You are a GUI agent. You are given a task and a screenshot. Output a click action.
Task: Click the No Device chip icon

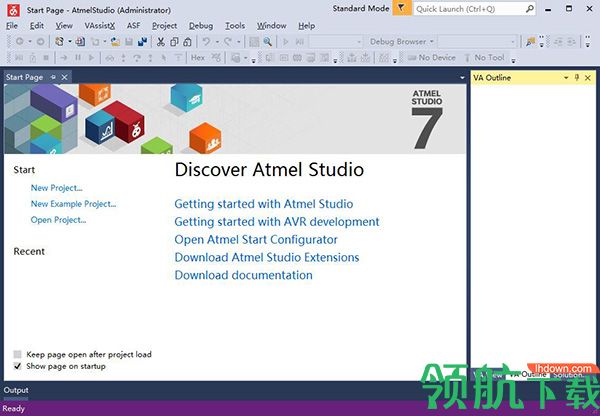click(x=412, y=57)
